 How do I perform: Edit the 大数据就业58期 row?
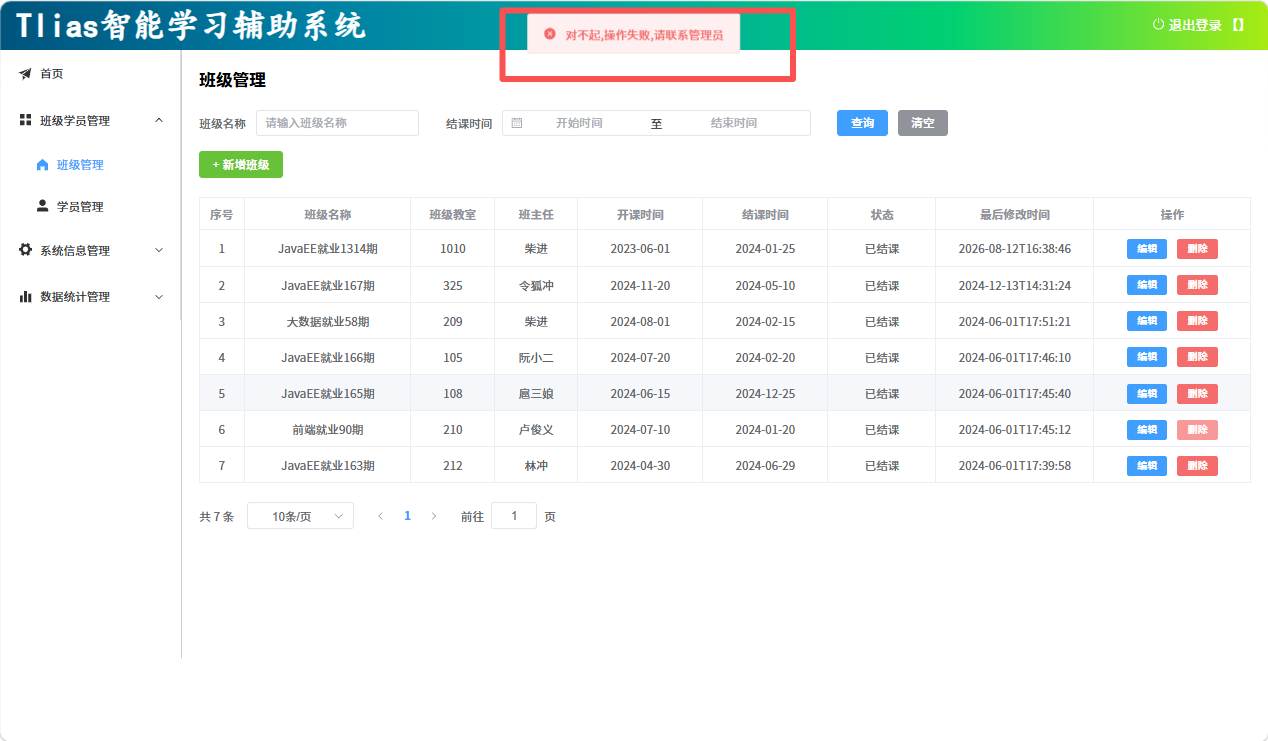click(x=1147, y=321)
